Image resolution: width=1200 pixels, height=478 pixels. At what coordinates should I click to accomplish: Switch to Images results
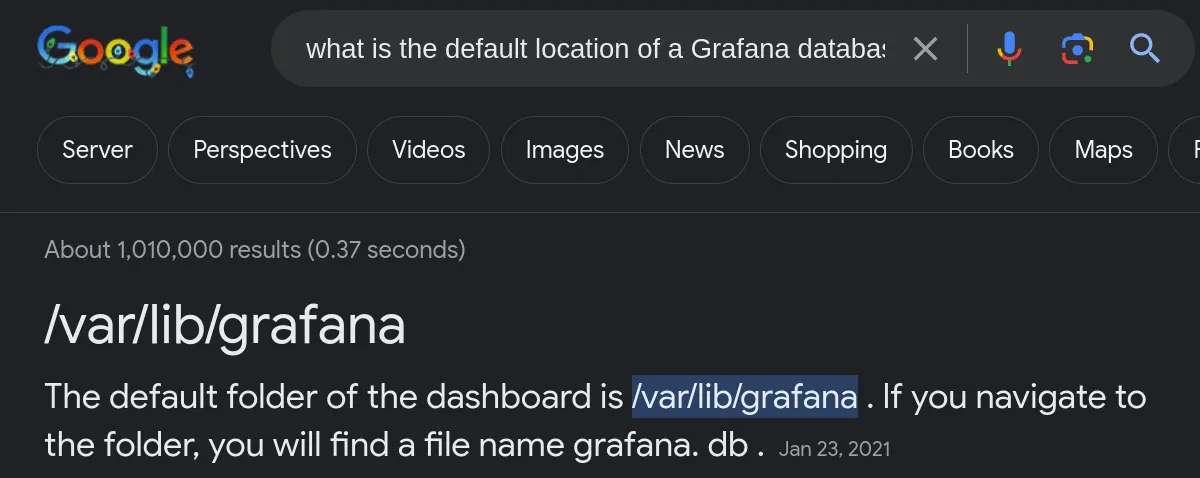click(565, 150)
